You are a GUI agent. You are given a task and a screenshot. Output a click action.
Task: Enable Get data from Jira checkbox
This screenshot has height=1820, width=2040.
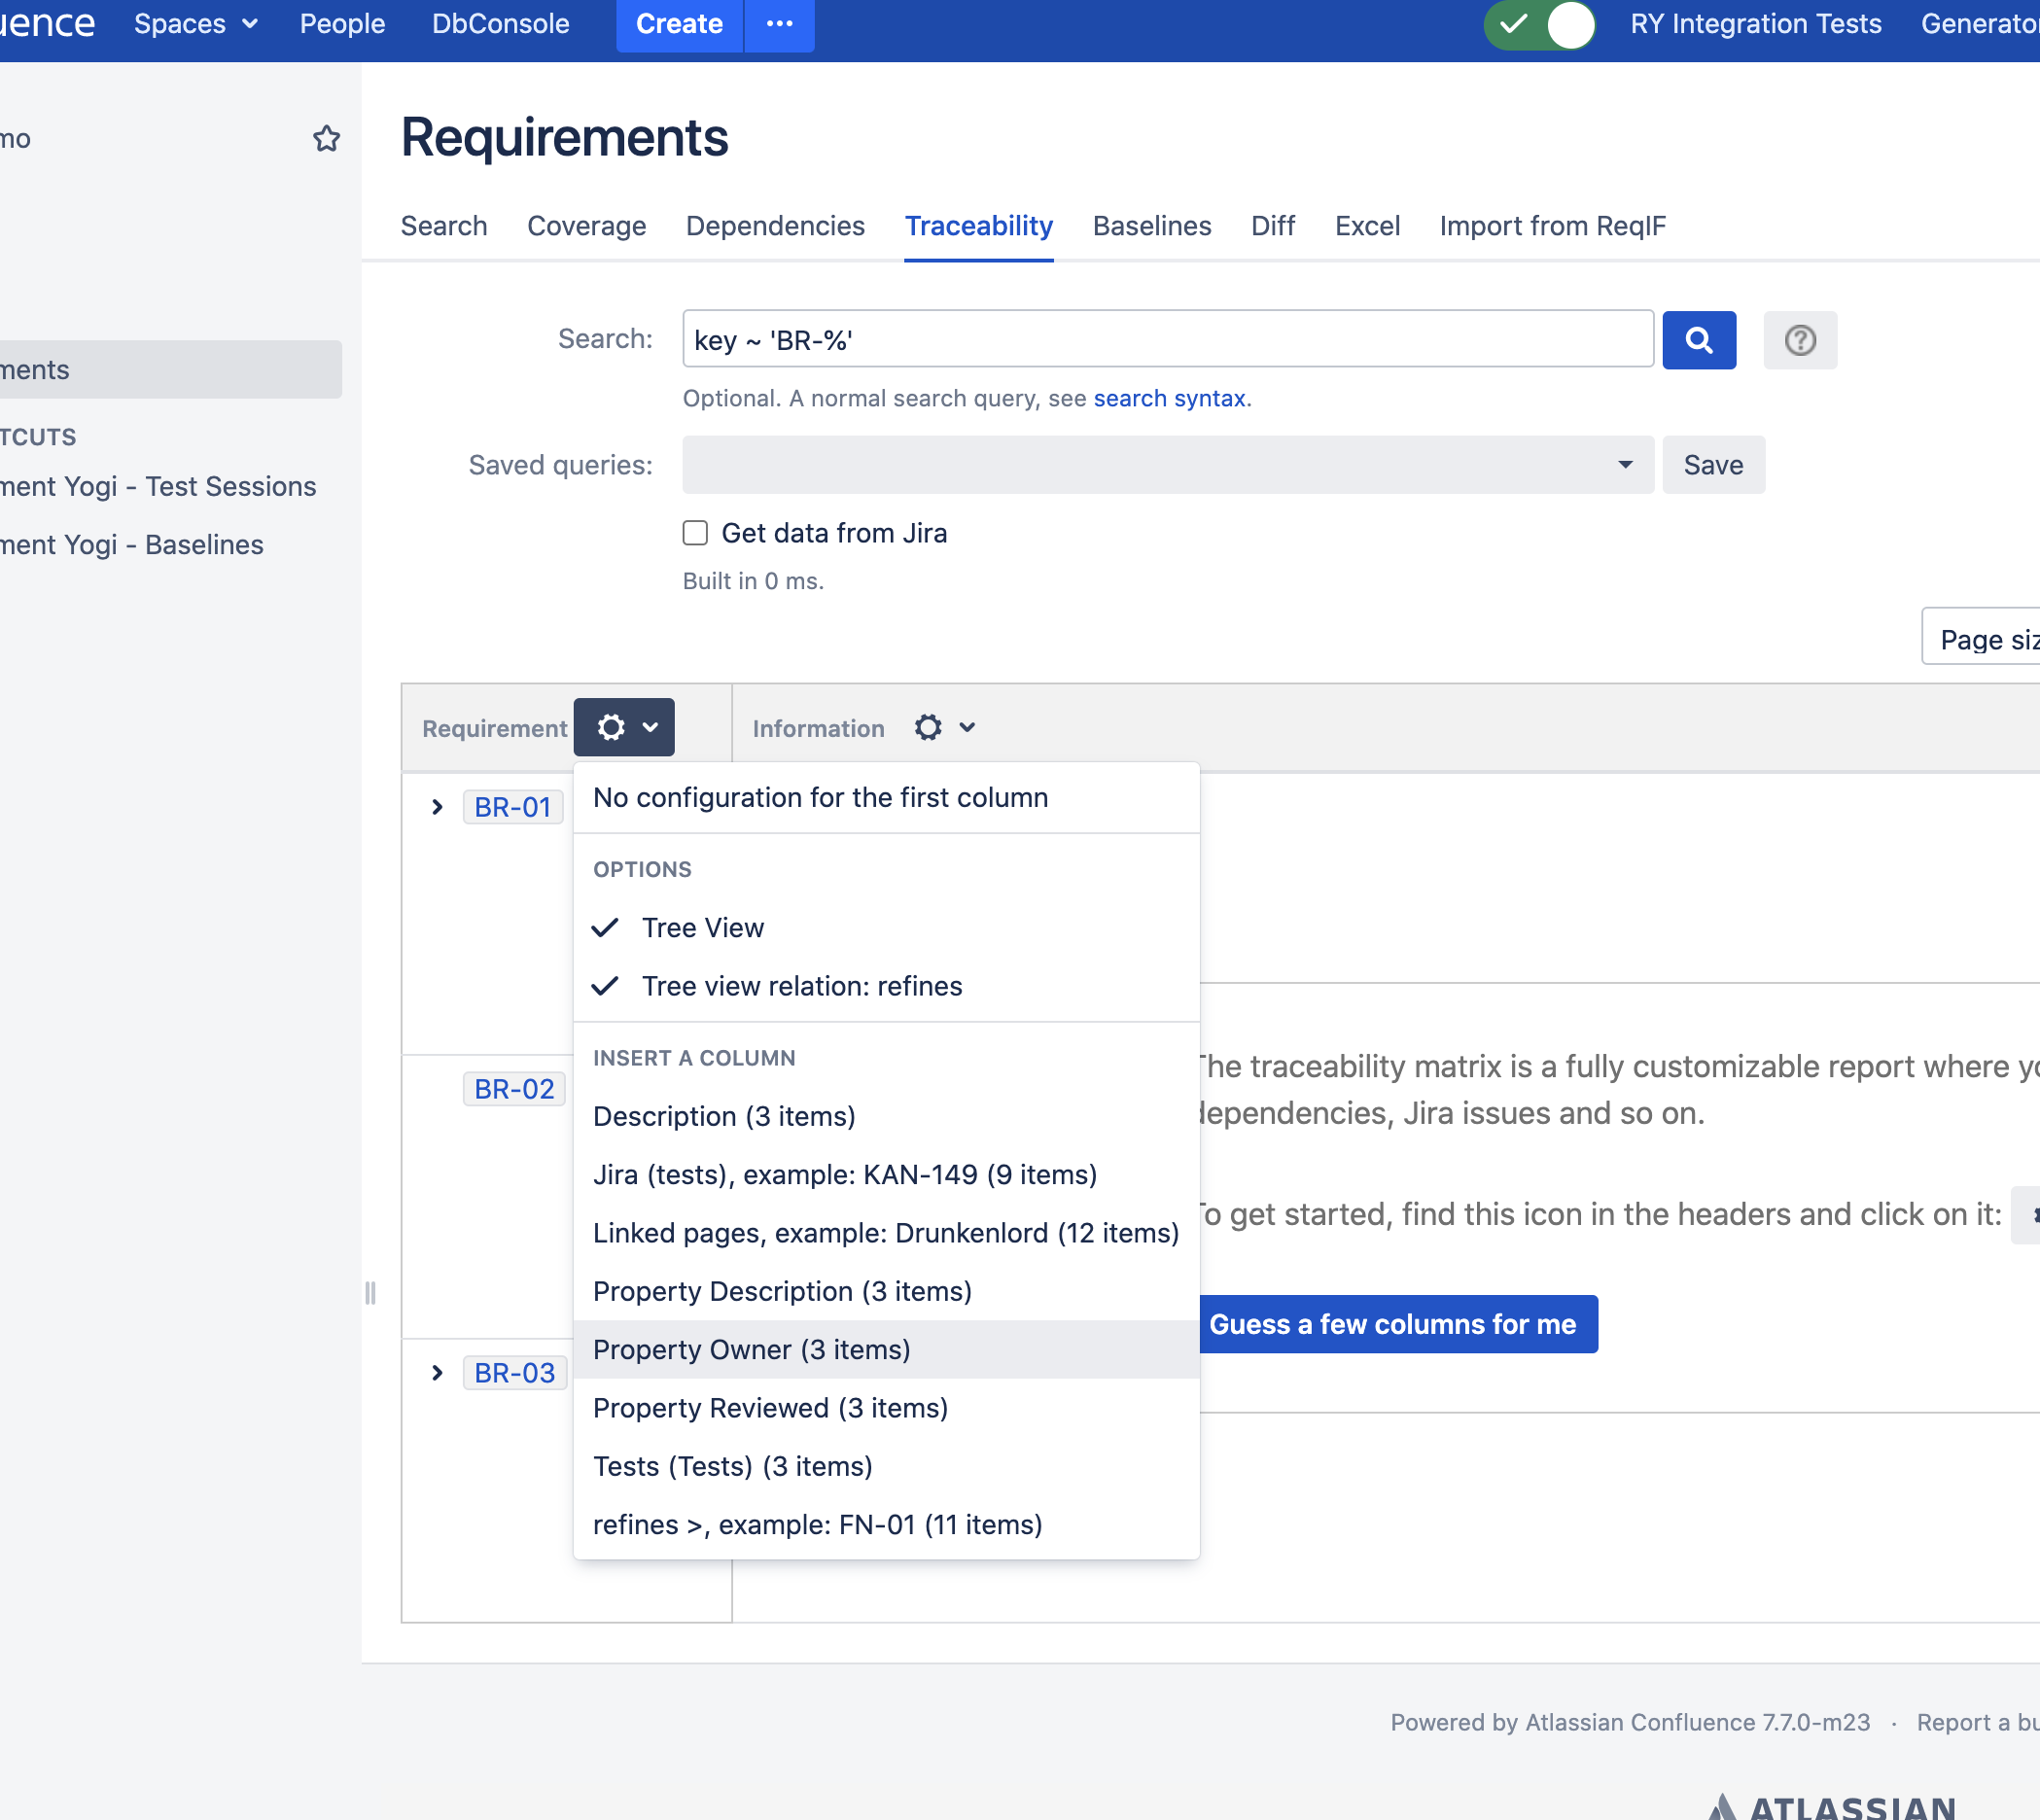coord(695,532)
